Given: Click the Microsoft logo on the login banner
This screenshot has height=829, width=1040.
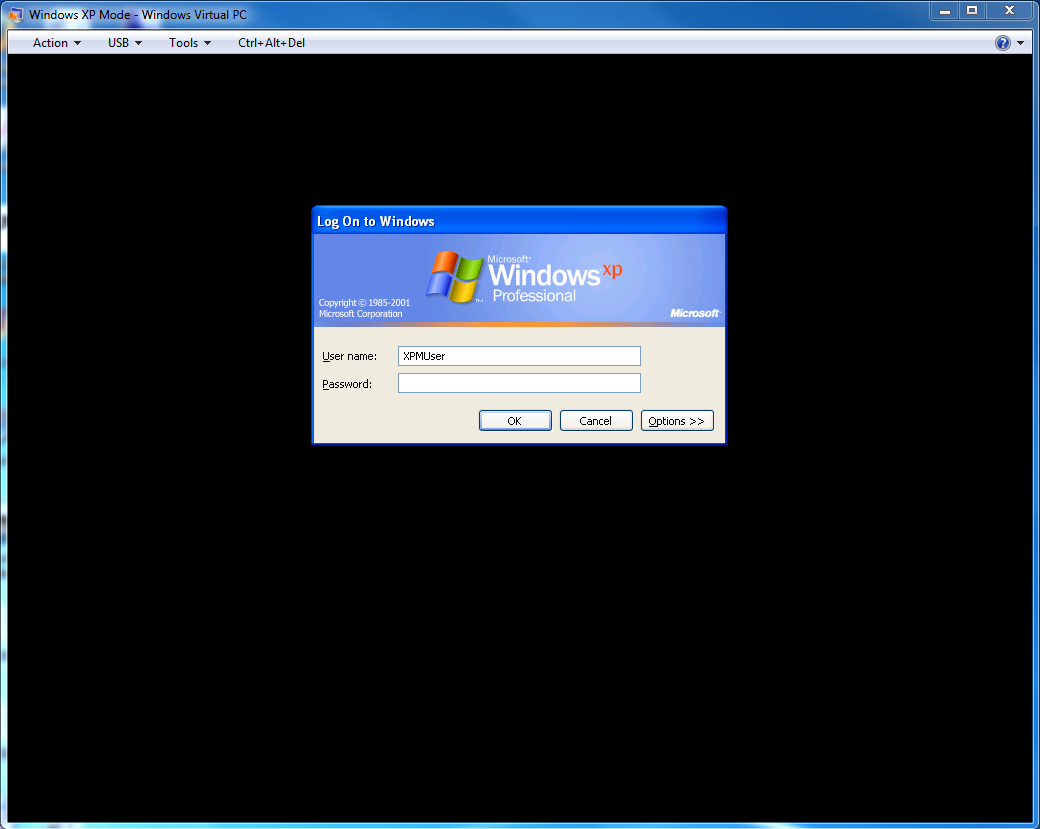Looking at the screenshot, I should click(694, 313).
